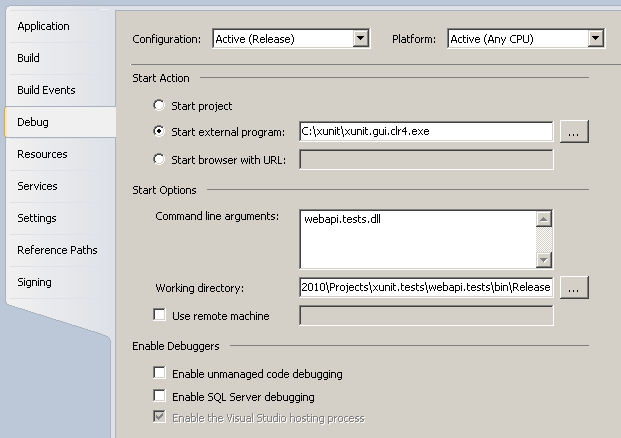This screenshot has height=438, width=621.
Task: Switch to the Signing tab
Action: click(x=60, y=282)
